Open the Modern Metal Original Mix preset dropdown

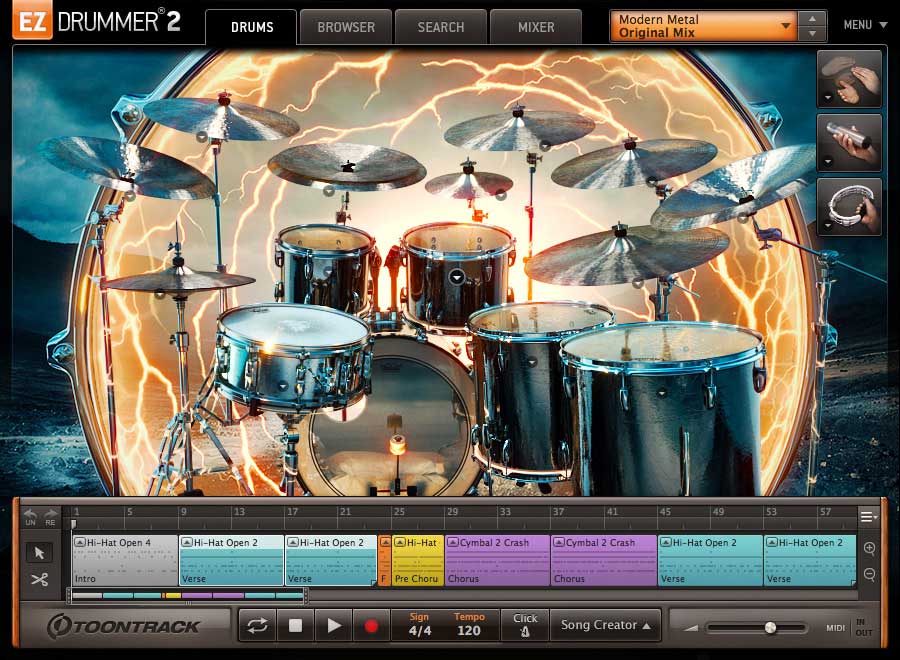coord(704,26)
